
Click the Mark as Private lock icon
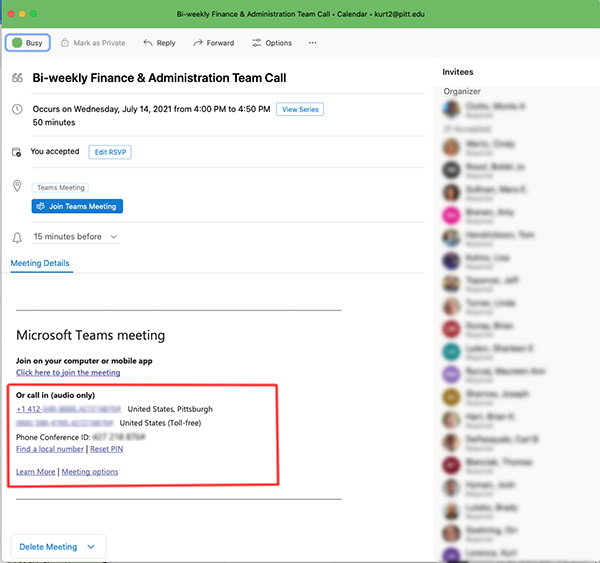(x=65, y=42)
